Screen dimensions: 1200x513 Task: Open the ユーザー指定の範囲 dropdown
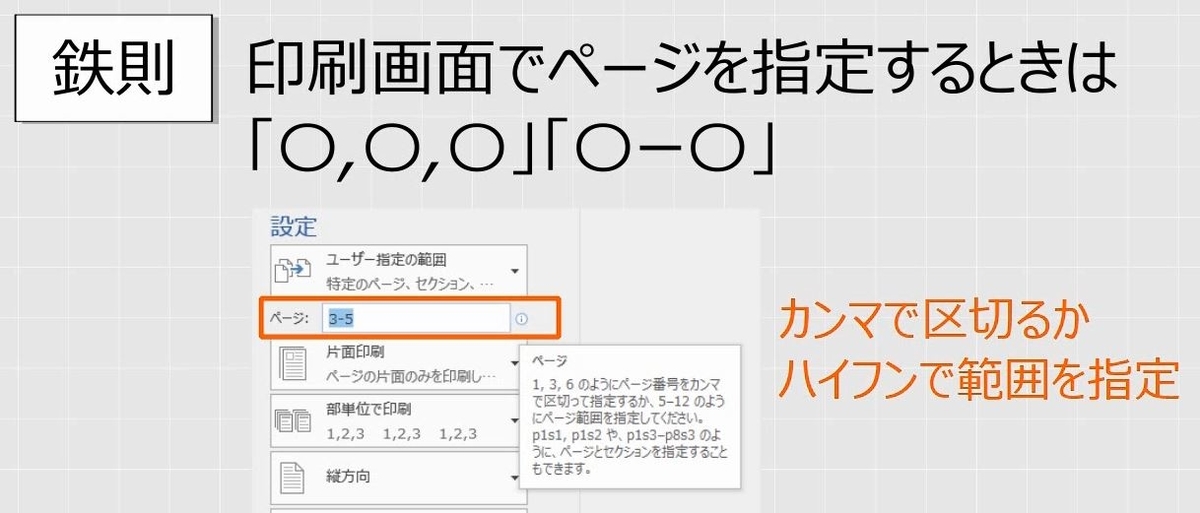coord(400,269)
